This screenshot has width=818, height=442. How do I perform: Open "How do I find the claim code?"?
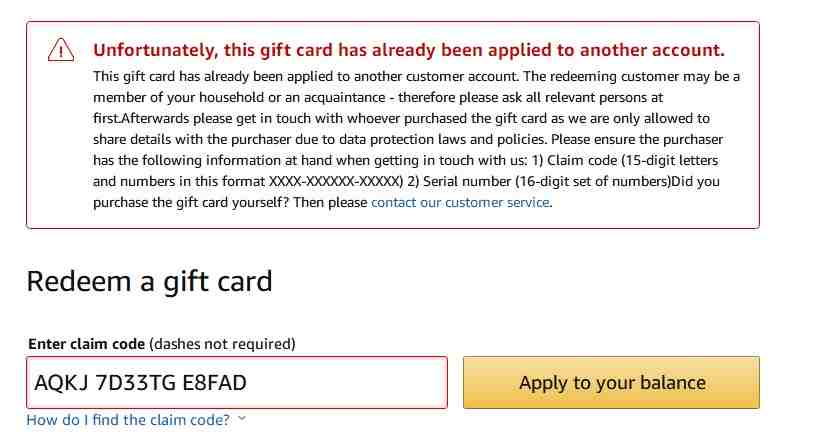coord(128,420)
